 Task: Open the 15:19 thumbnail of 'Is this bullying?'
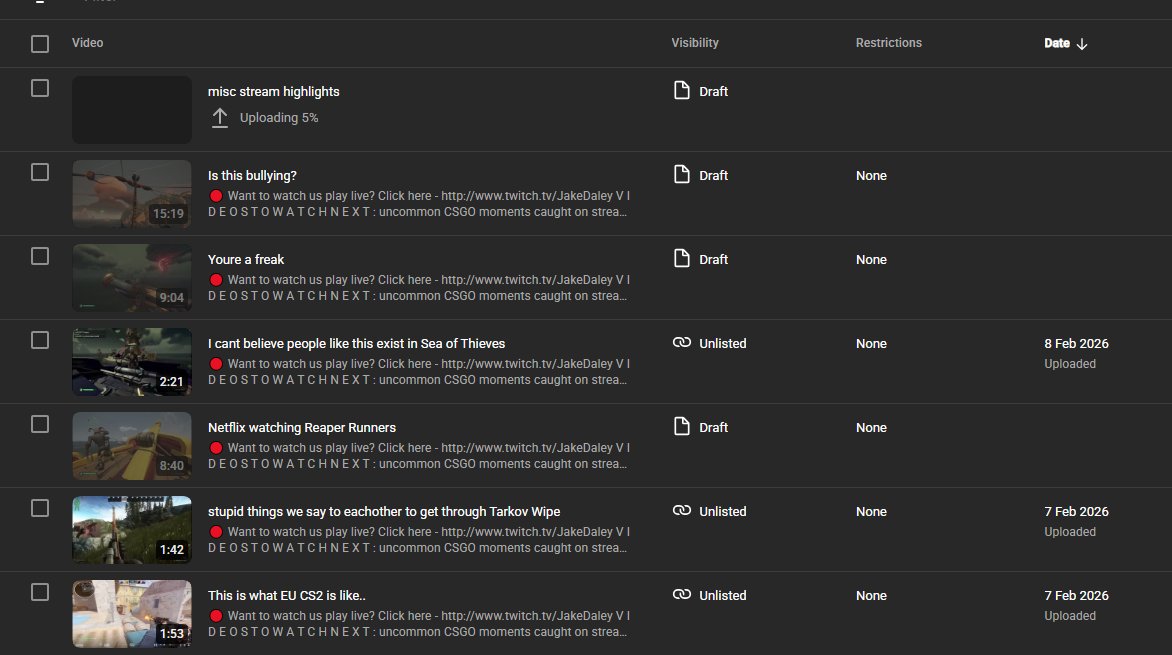coord(132,194)
